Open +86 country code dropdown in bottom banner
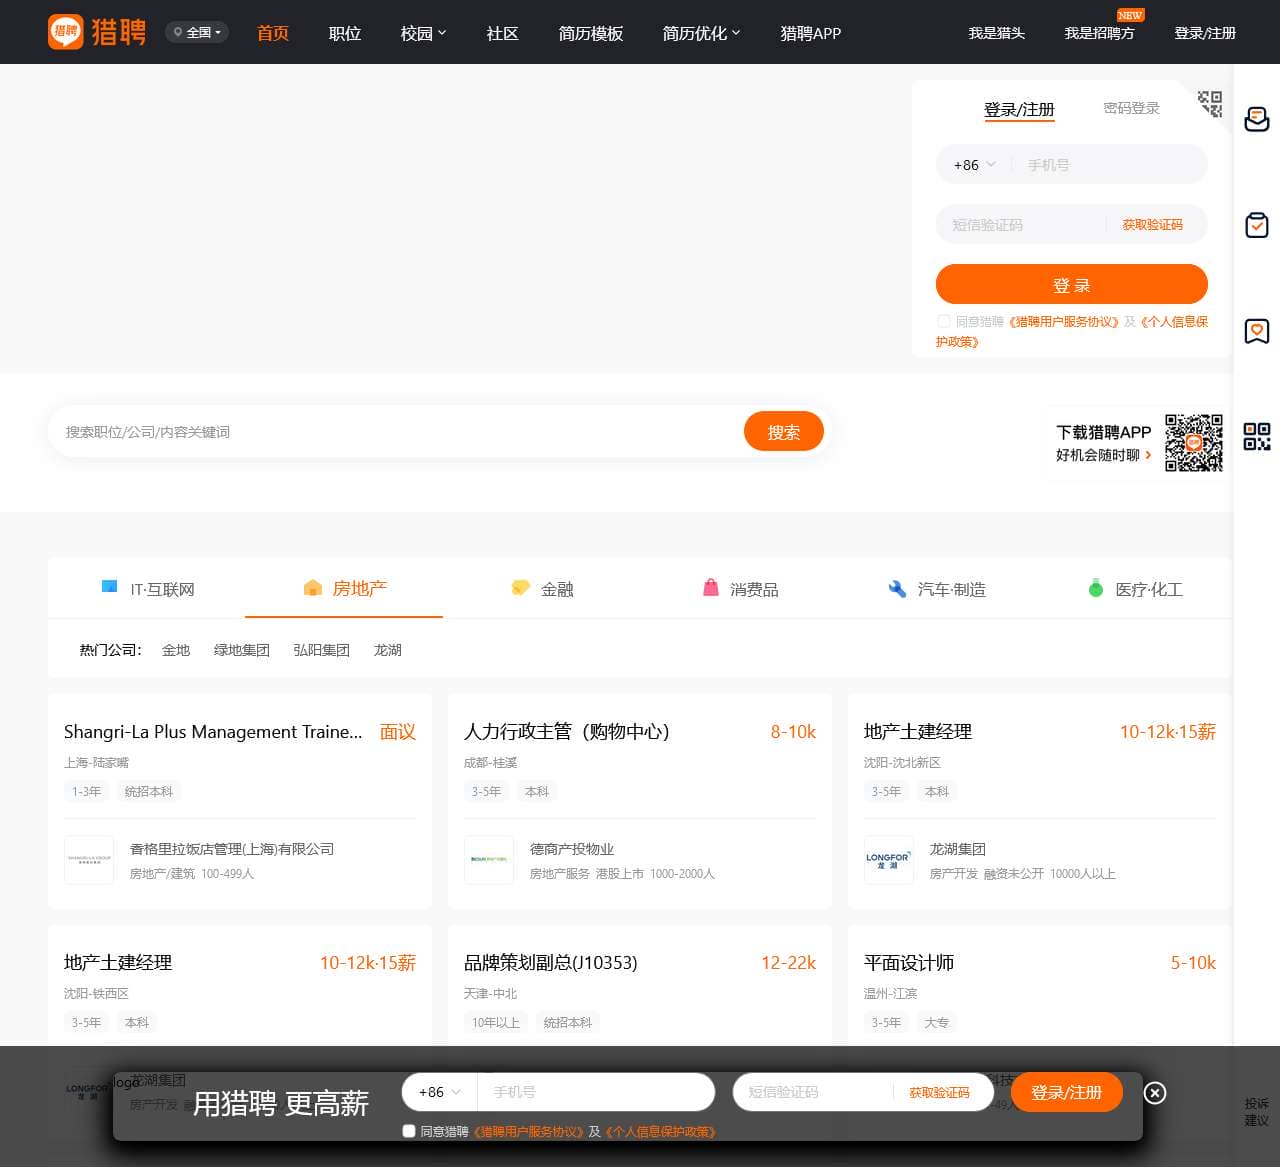The width and height of the screenshot is (1280, 1167). pos(440,1092)
